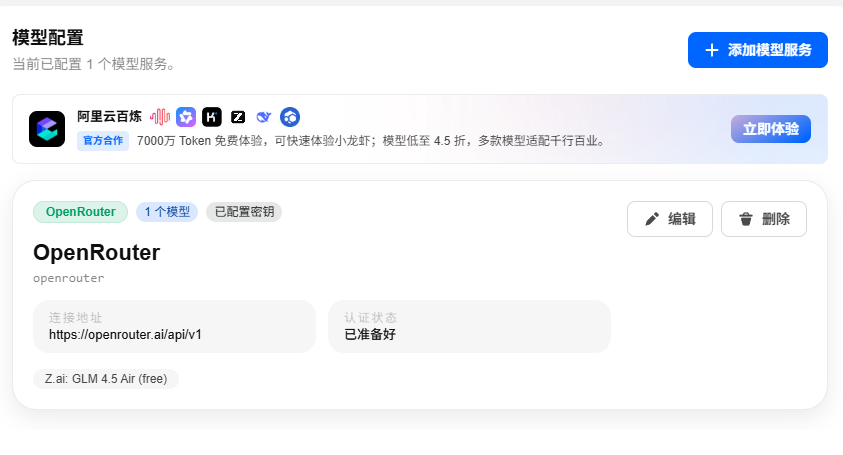Click the purple Tongyi Qianwen icon
843x455 pixels.
(x=185, y=117)
